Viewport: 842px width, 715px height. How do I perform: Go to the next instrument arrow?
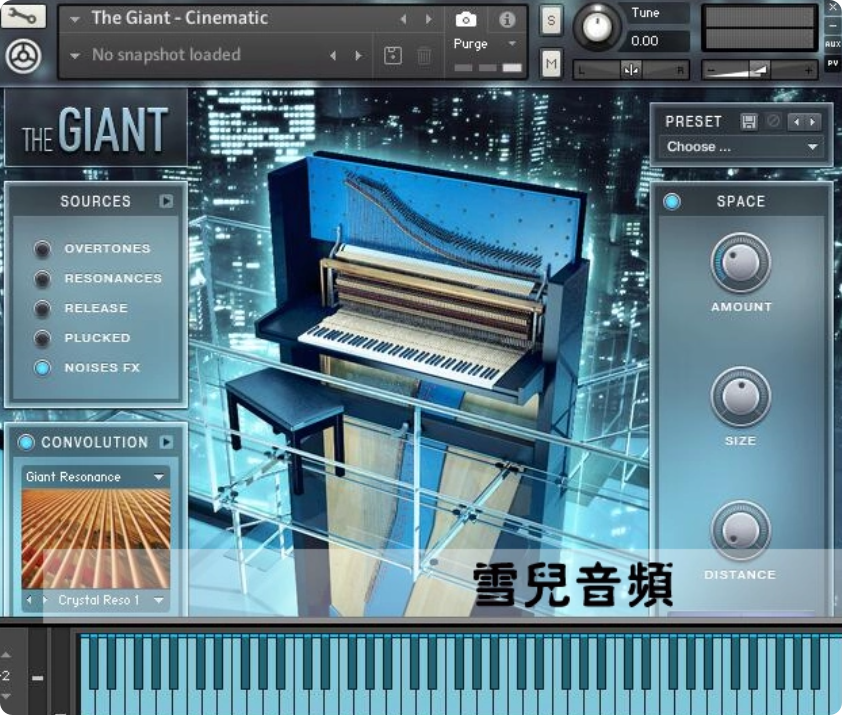click(429, 19)
